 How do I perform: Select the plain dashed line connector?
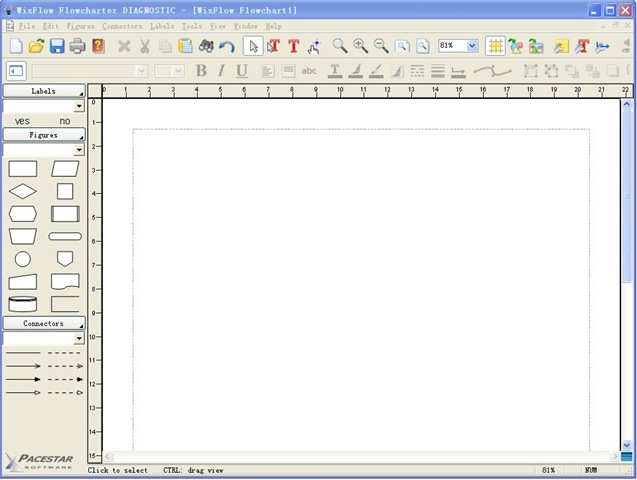(x=64, y=353)
